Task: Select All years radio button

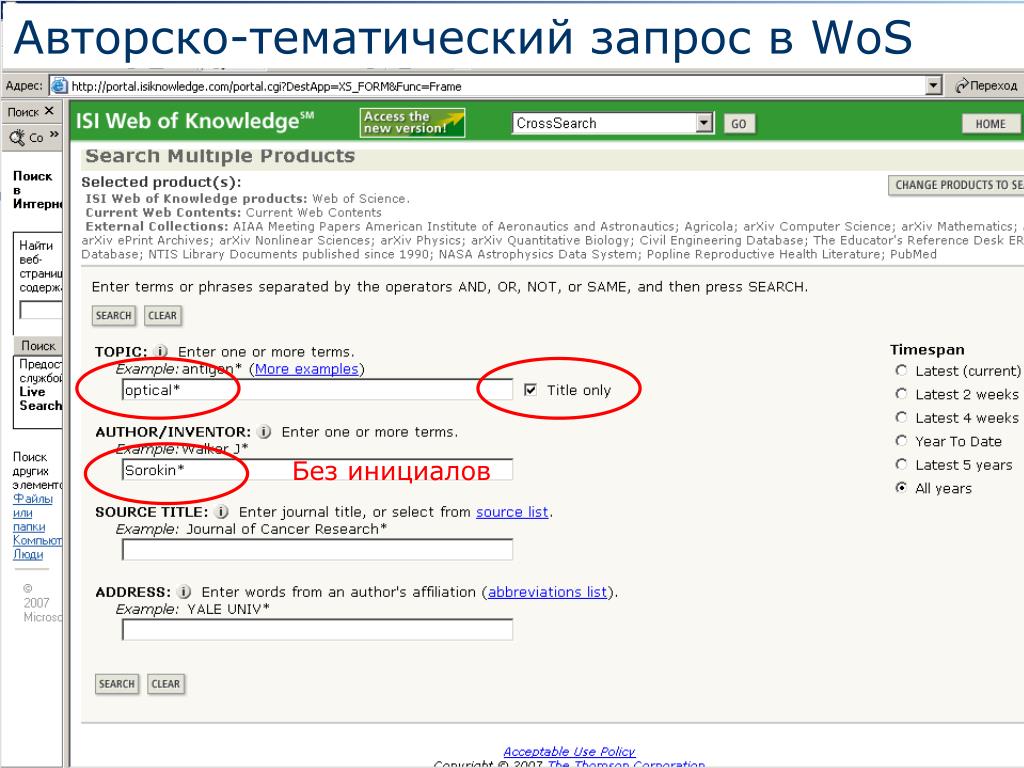Action: (901, 488)
